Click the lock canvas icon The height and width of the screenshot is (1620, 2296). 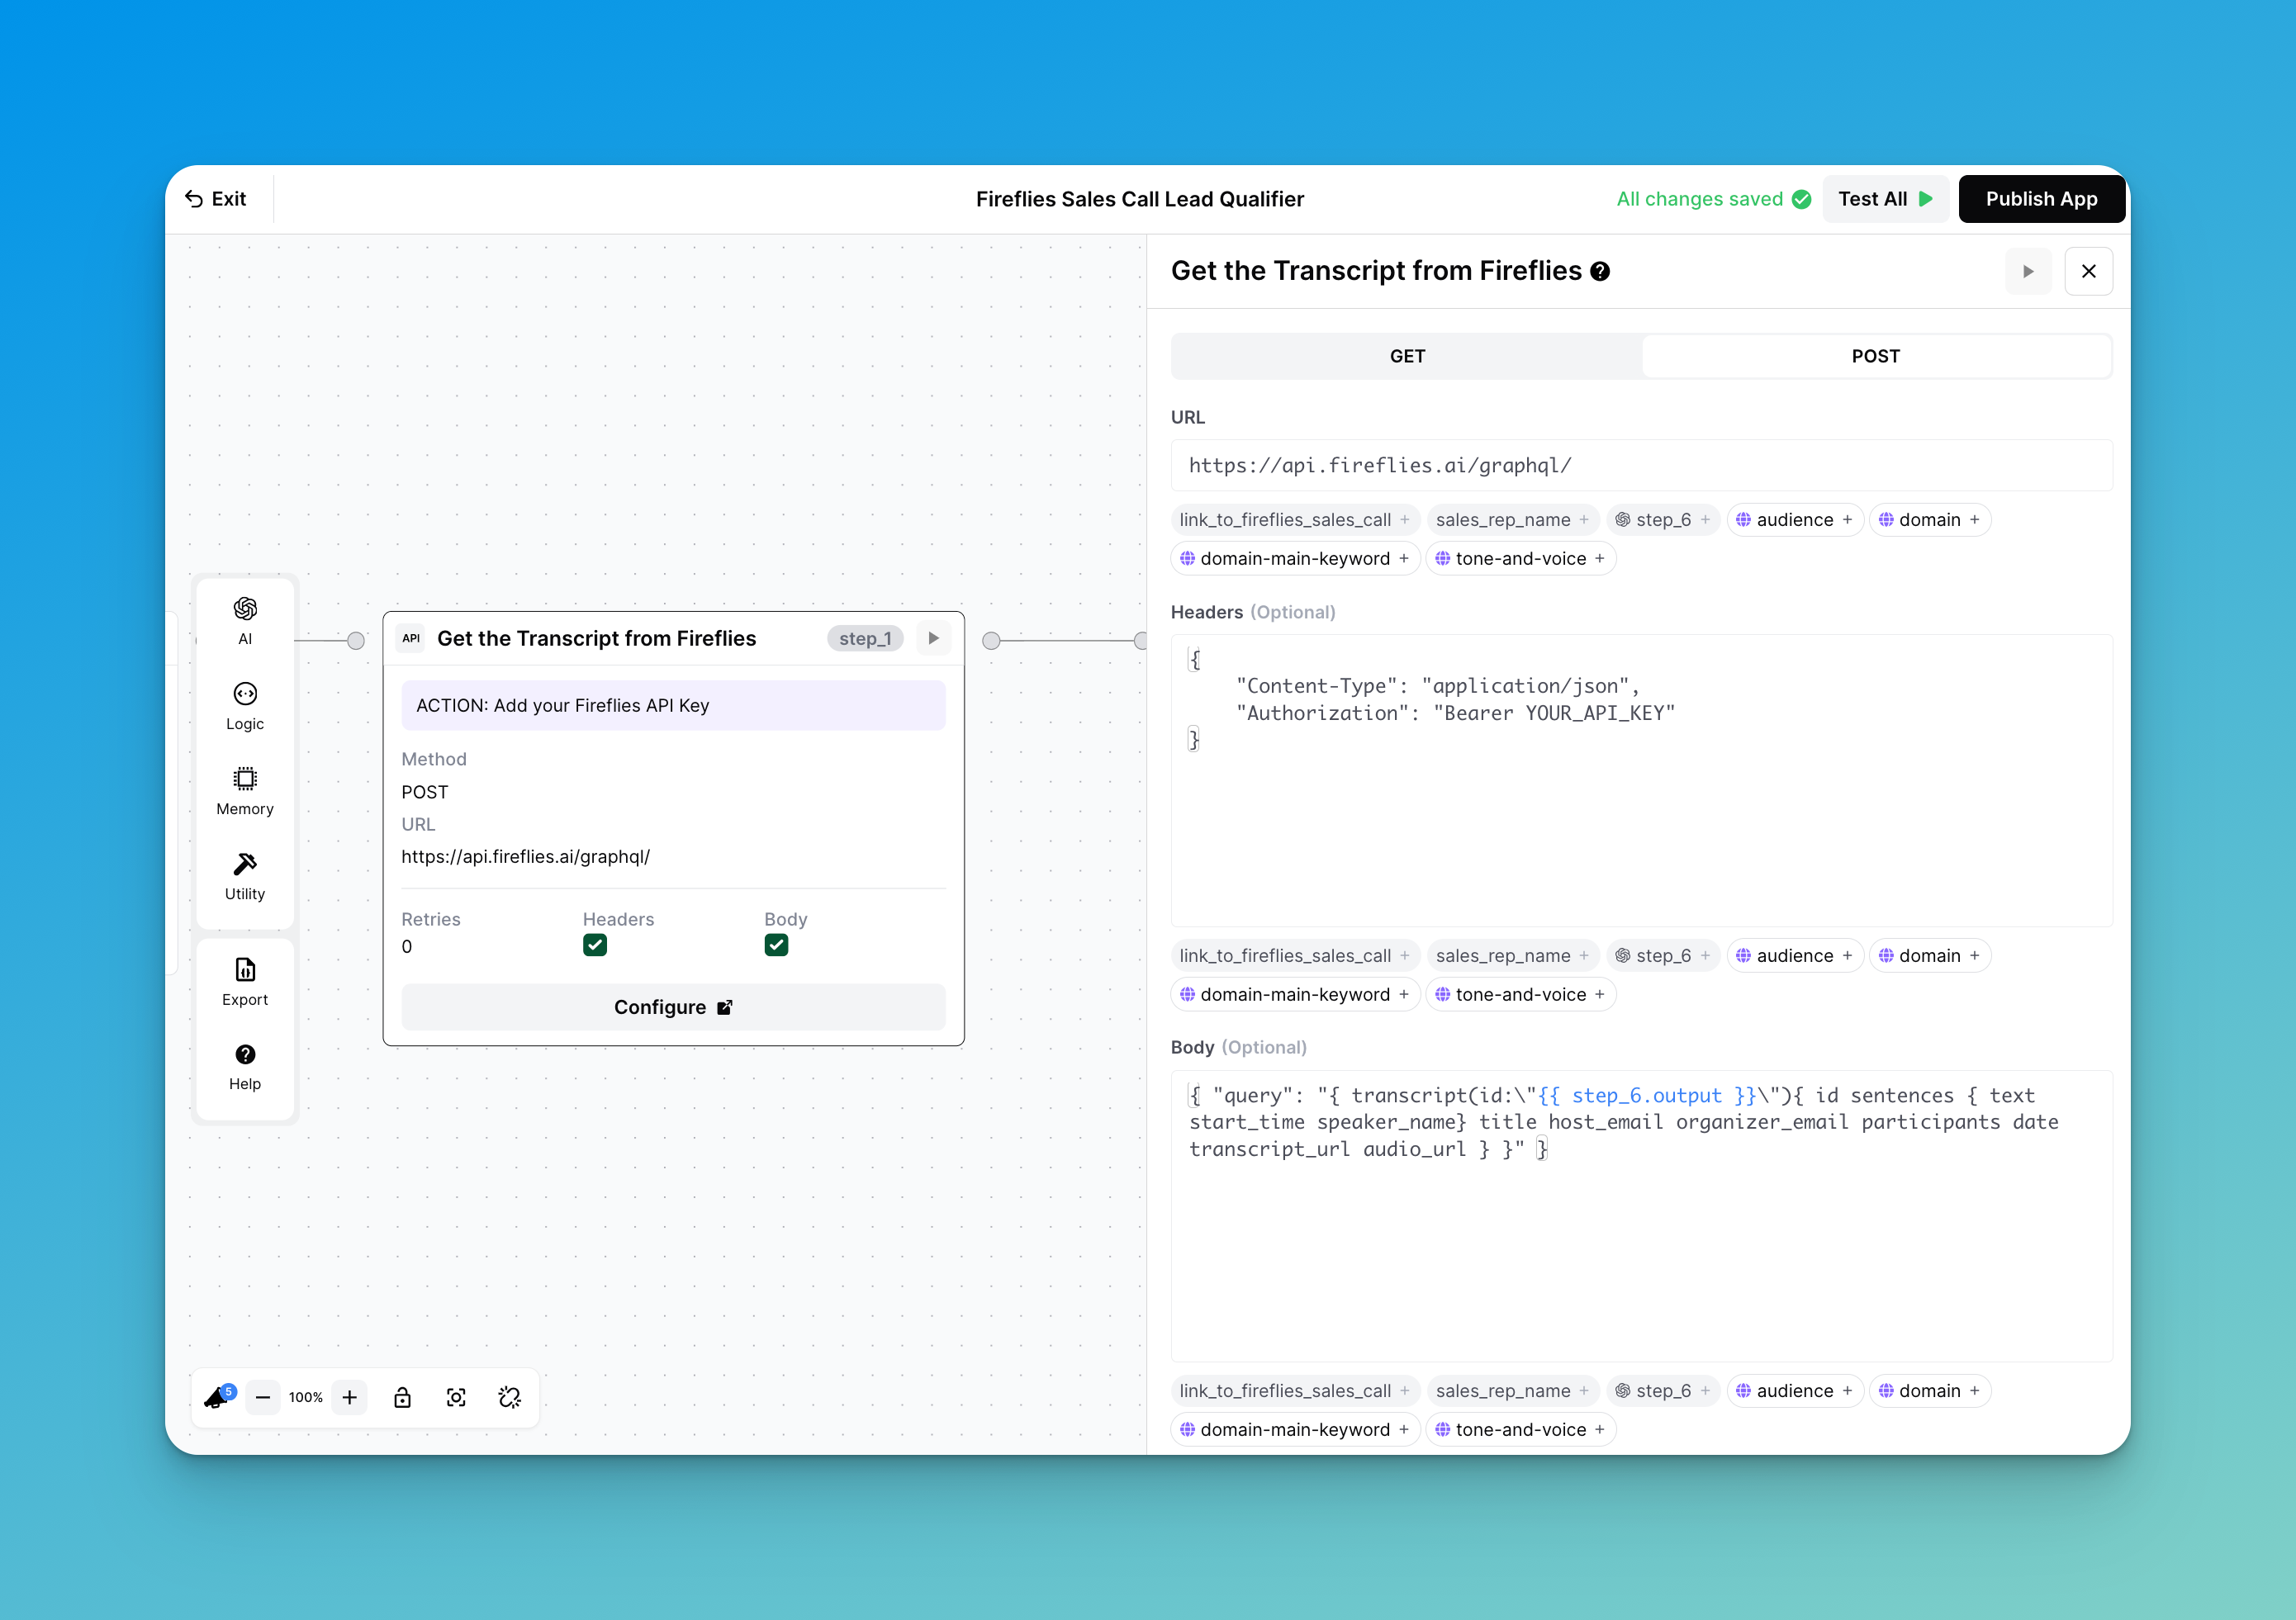click(402, 1397)
